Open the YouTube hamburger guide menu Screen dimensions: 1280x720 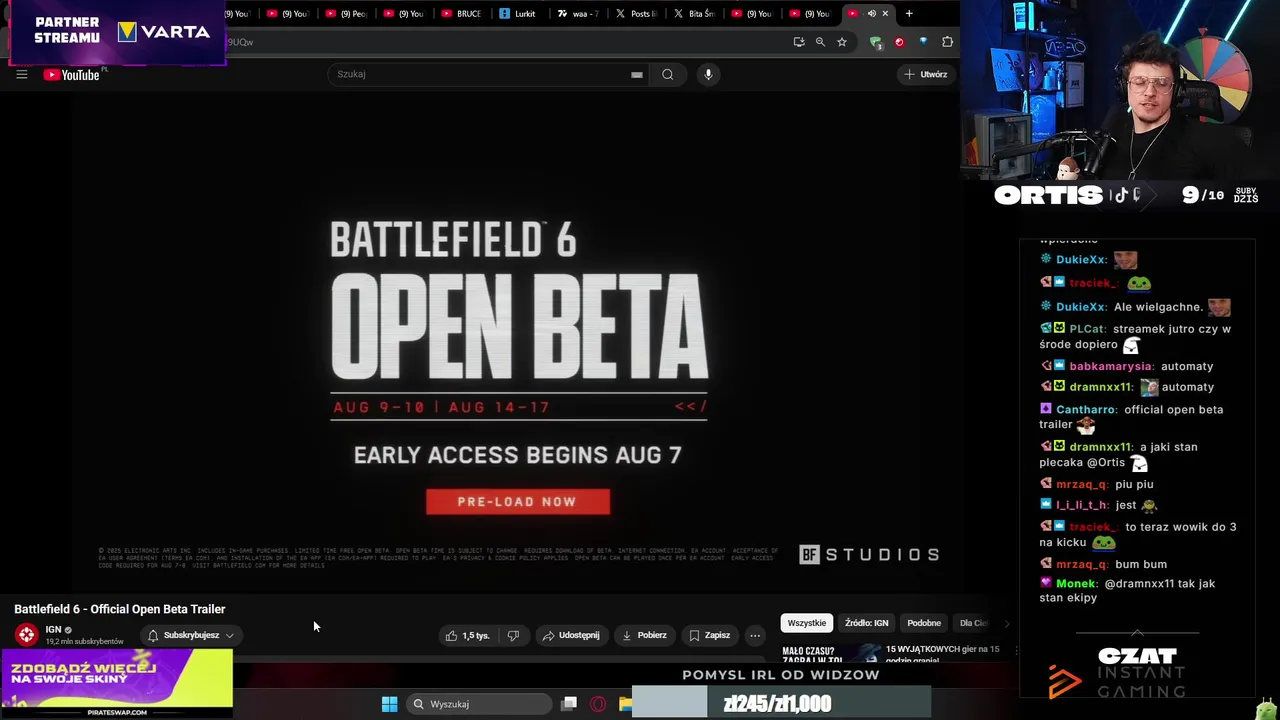pos(21,74)
